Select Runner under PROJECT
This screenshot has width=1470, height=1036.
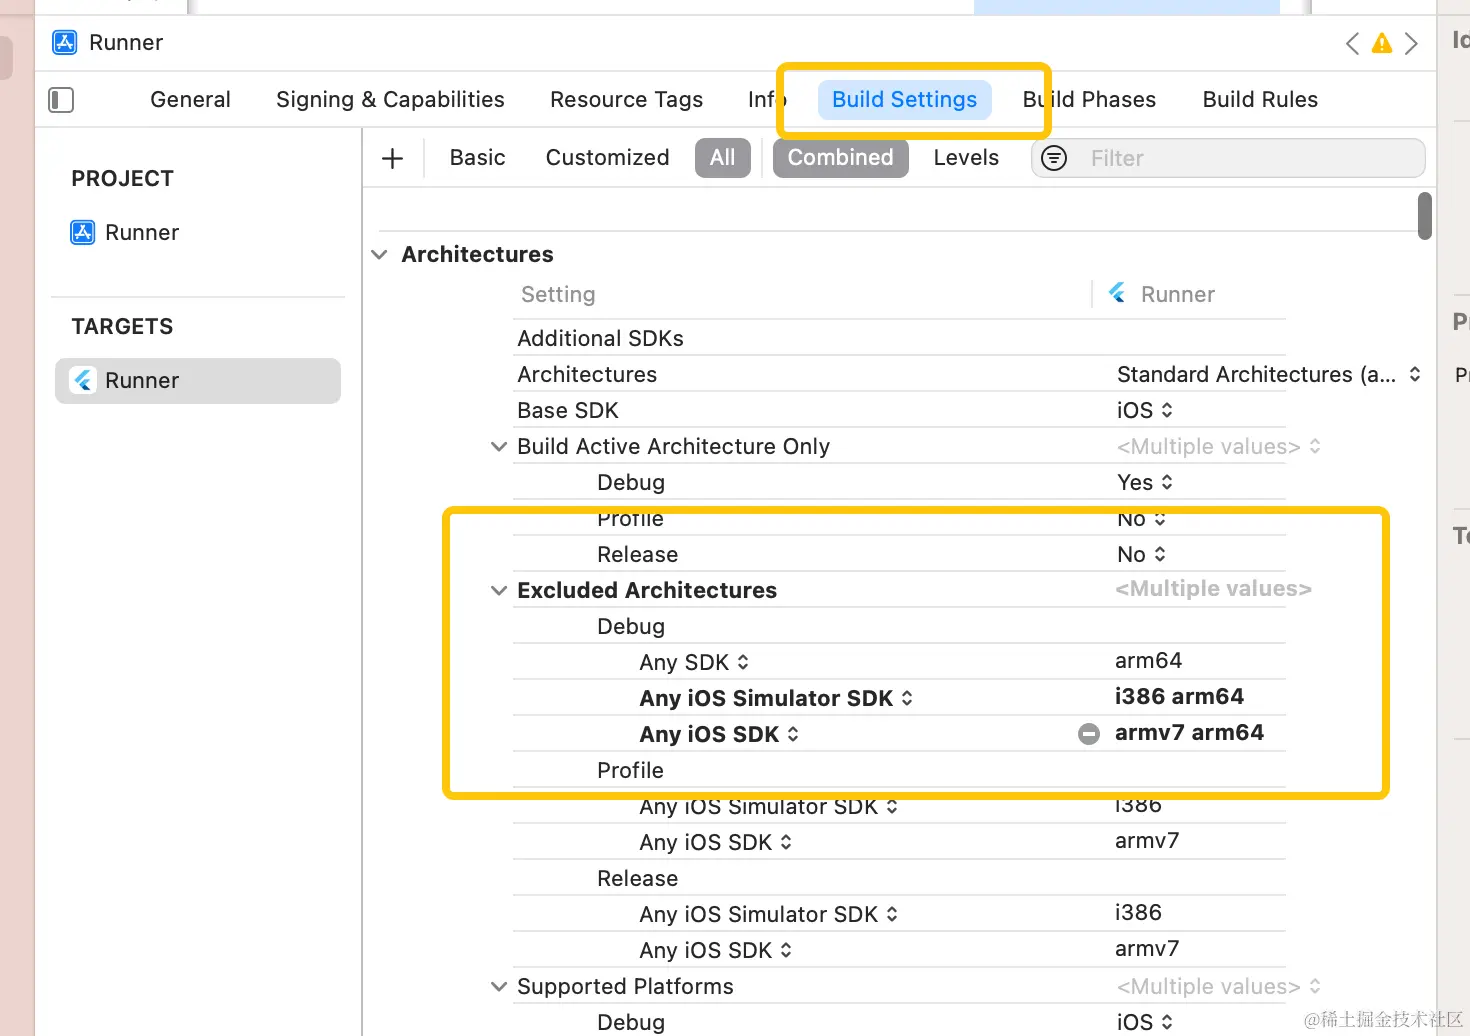[125, 233]
